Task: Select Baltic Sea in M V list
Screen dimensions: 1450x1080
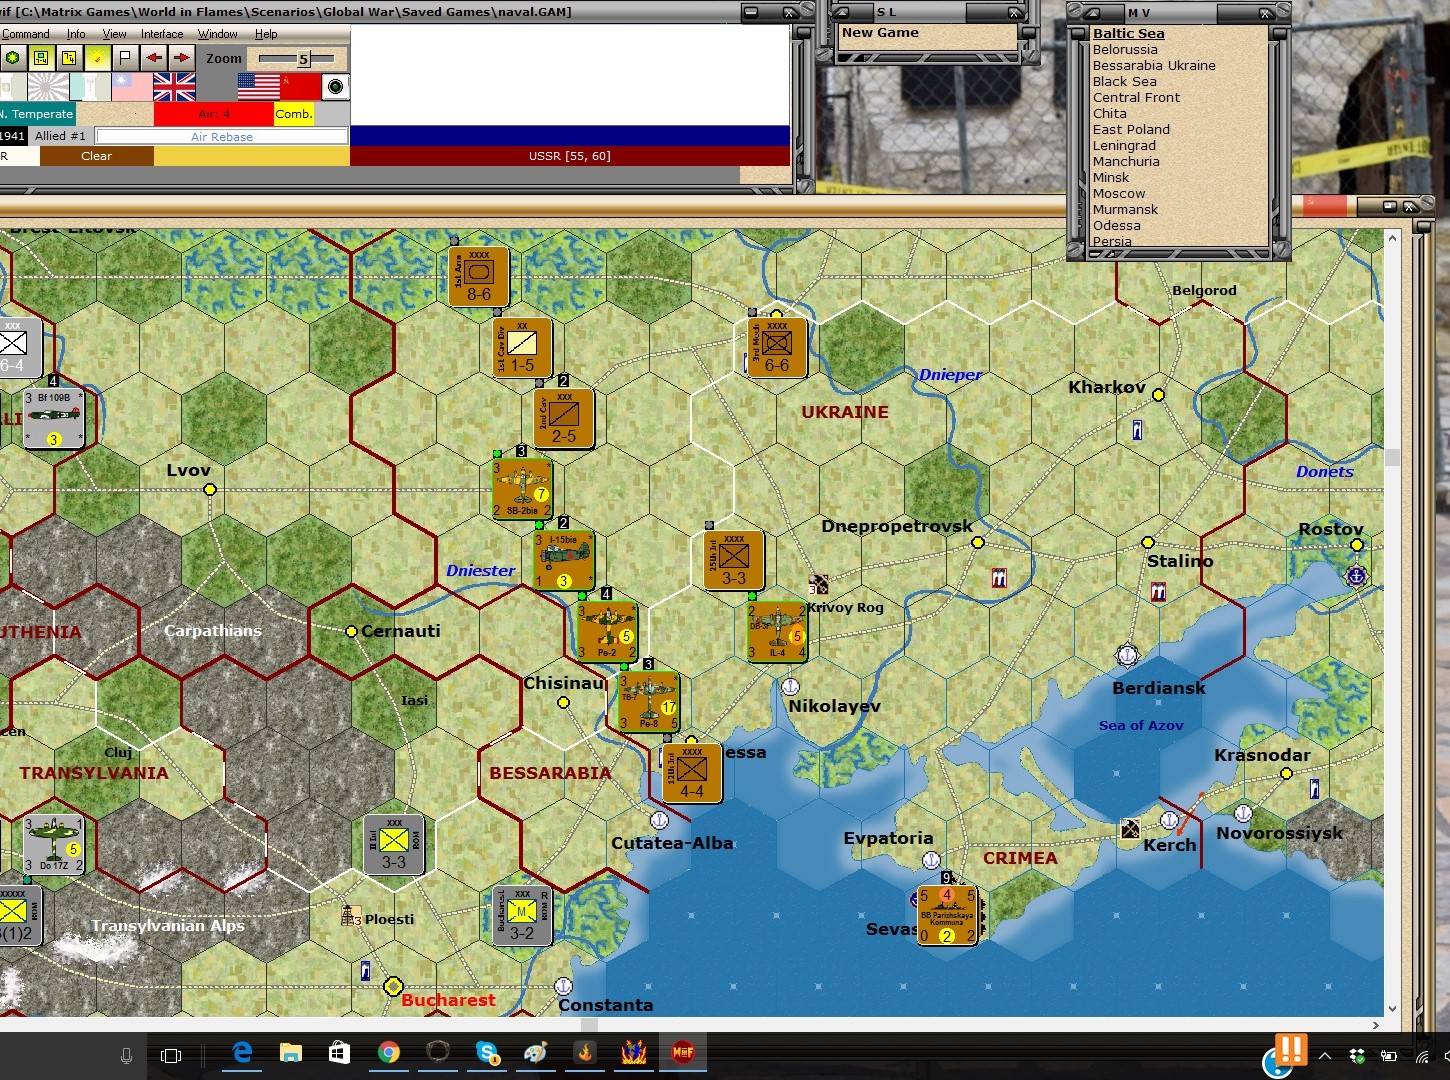Action: point(1128,33)
